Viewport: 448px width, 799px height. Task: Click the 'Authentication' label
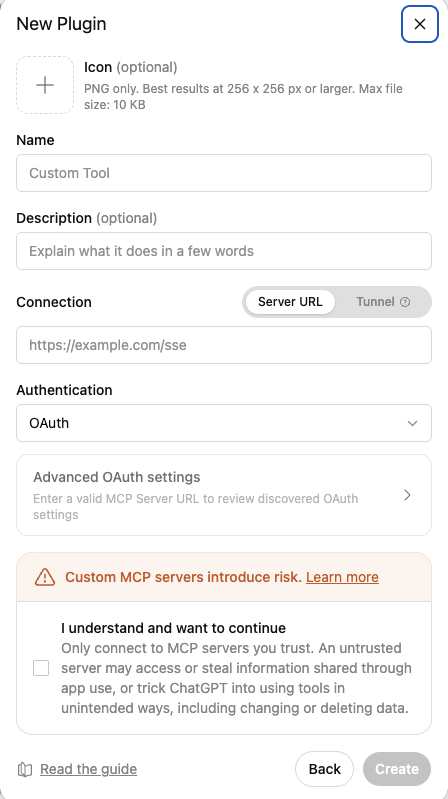coord(64,390)
